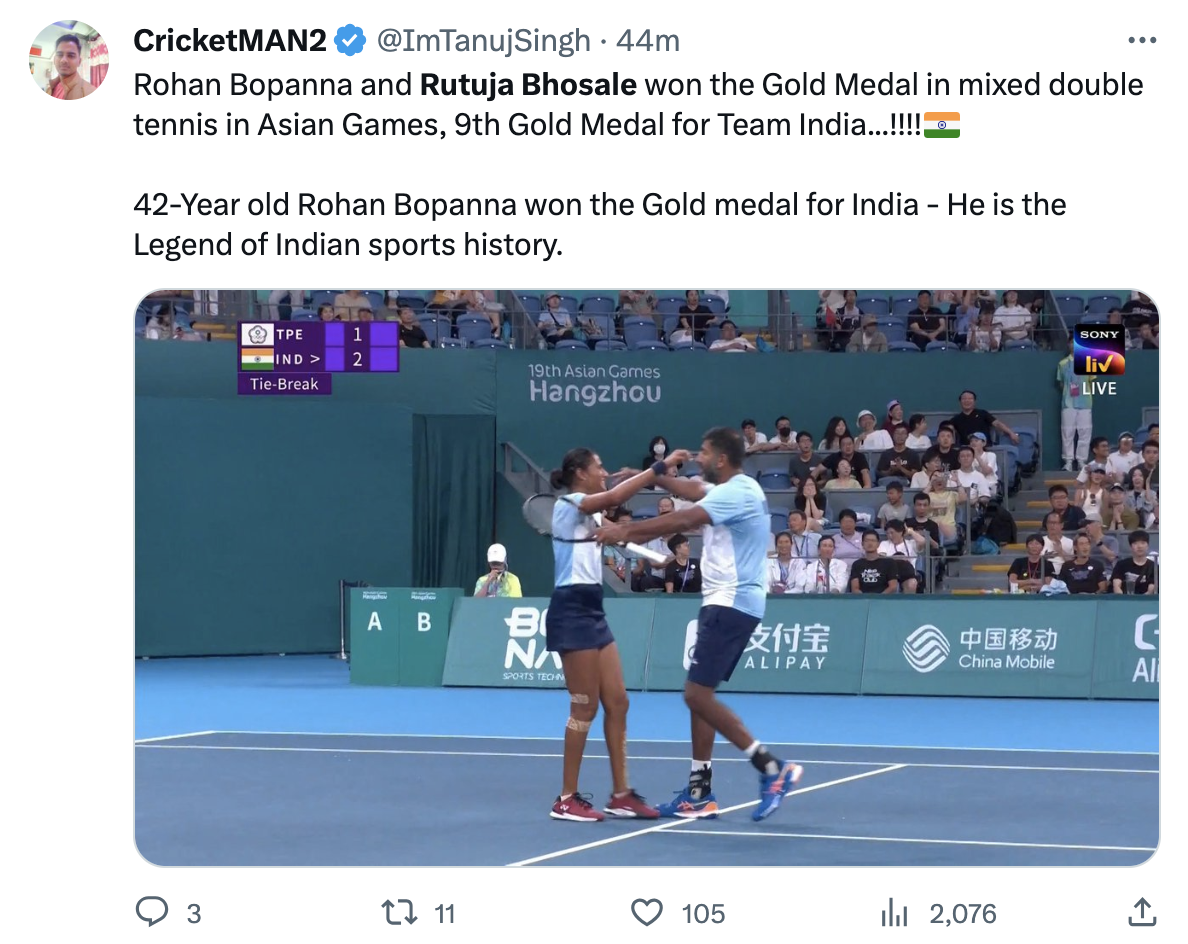Click the Rutuja Bhosale bold text
Viewport: 1188px width, 944px height.
(x=528, y=85)
